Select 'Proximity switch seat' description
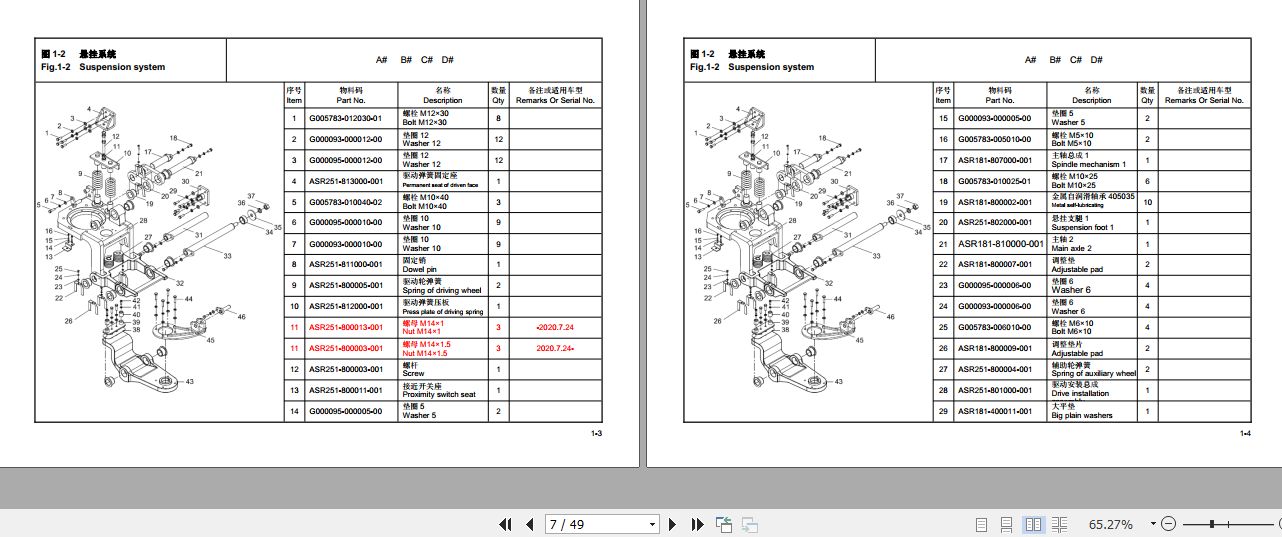 (x=438, y=395)
